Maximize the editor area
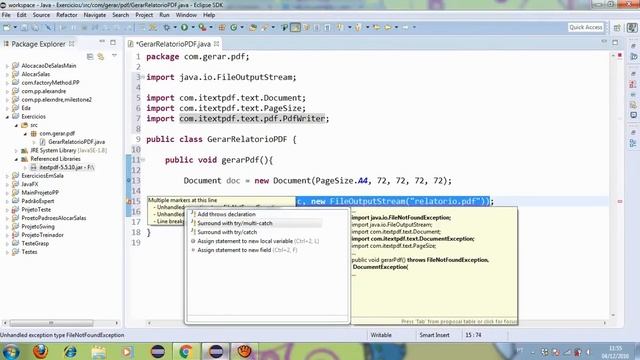 tap(615, 42)
